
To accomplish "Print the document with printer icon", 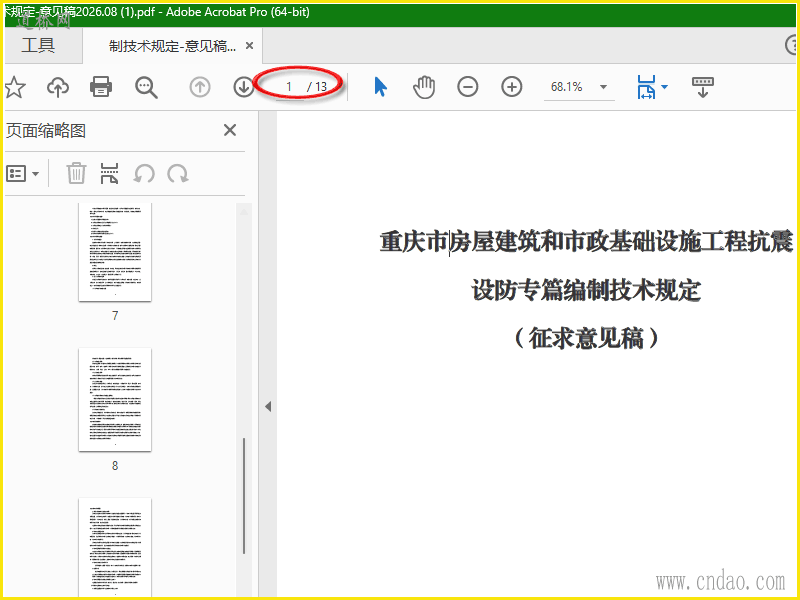I will tap(101, 87).
